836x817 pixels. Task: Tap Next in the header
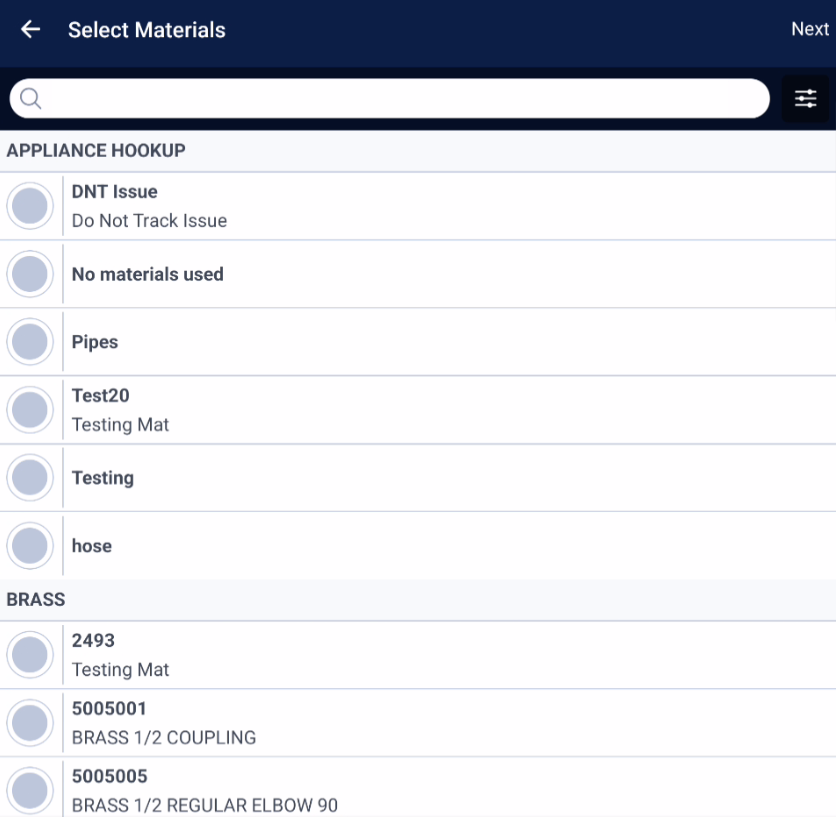click(x=810, y=29)
